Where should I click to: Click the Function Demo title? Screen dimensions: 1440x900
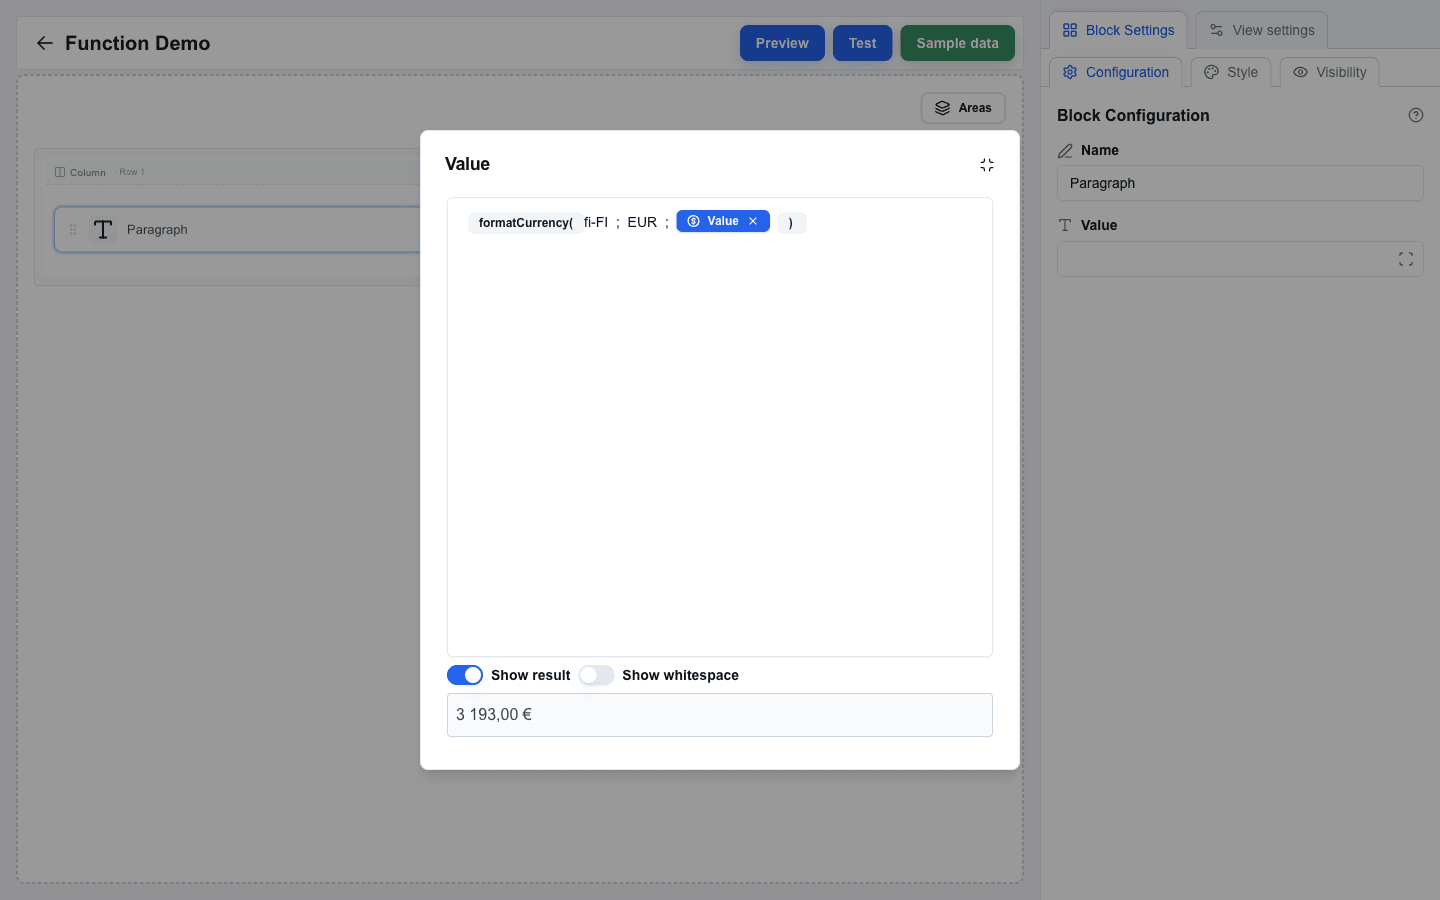pyautogui.click(x=138, y=43)
